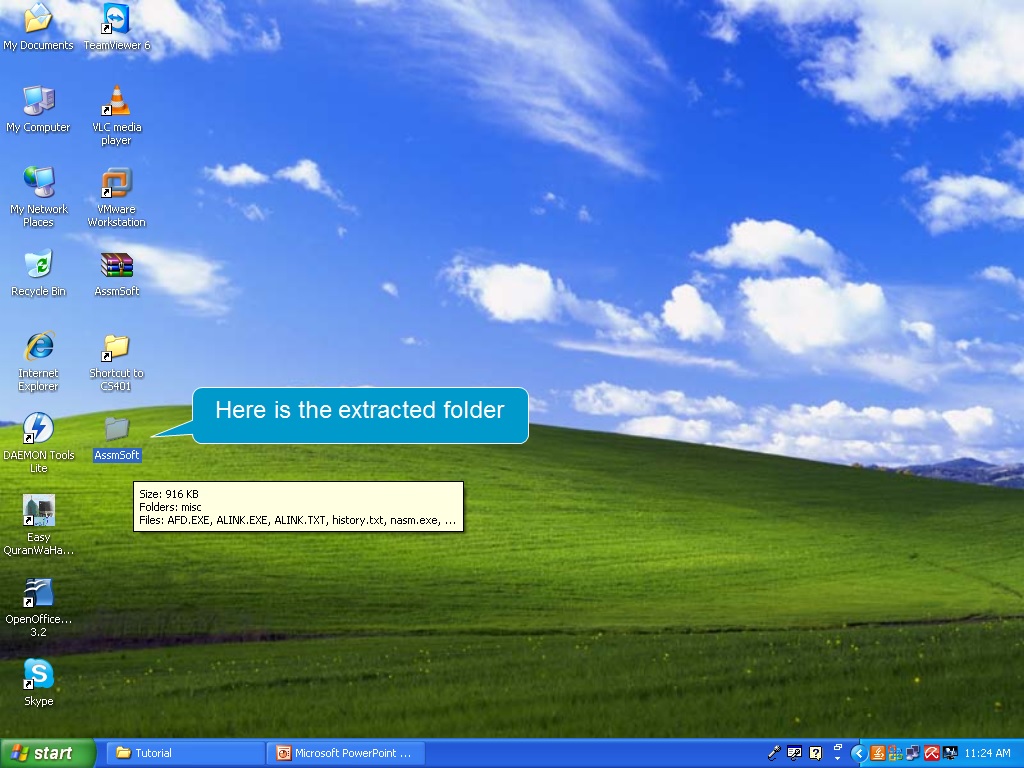This screenshot has height=768, width=1024.
Task: Click the Microsoft Office tray icon
Action: coord(895,753)
